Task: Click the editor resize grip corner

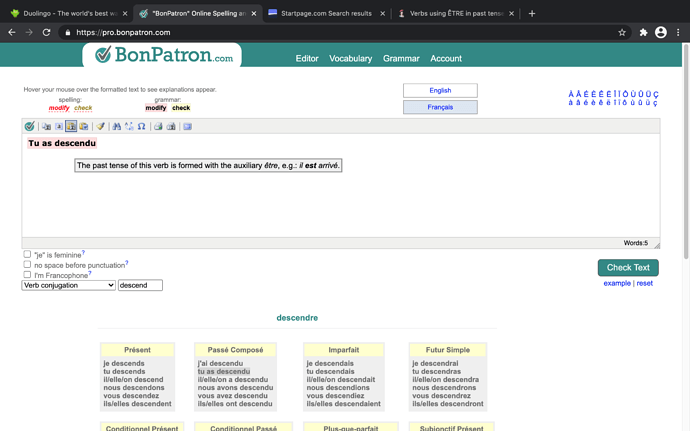Action: [x=657, y=245]
